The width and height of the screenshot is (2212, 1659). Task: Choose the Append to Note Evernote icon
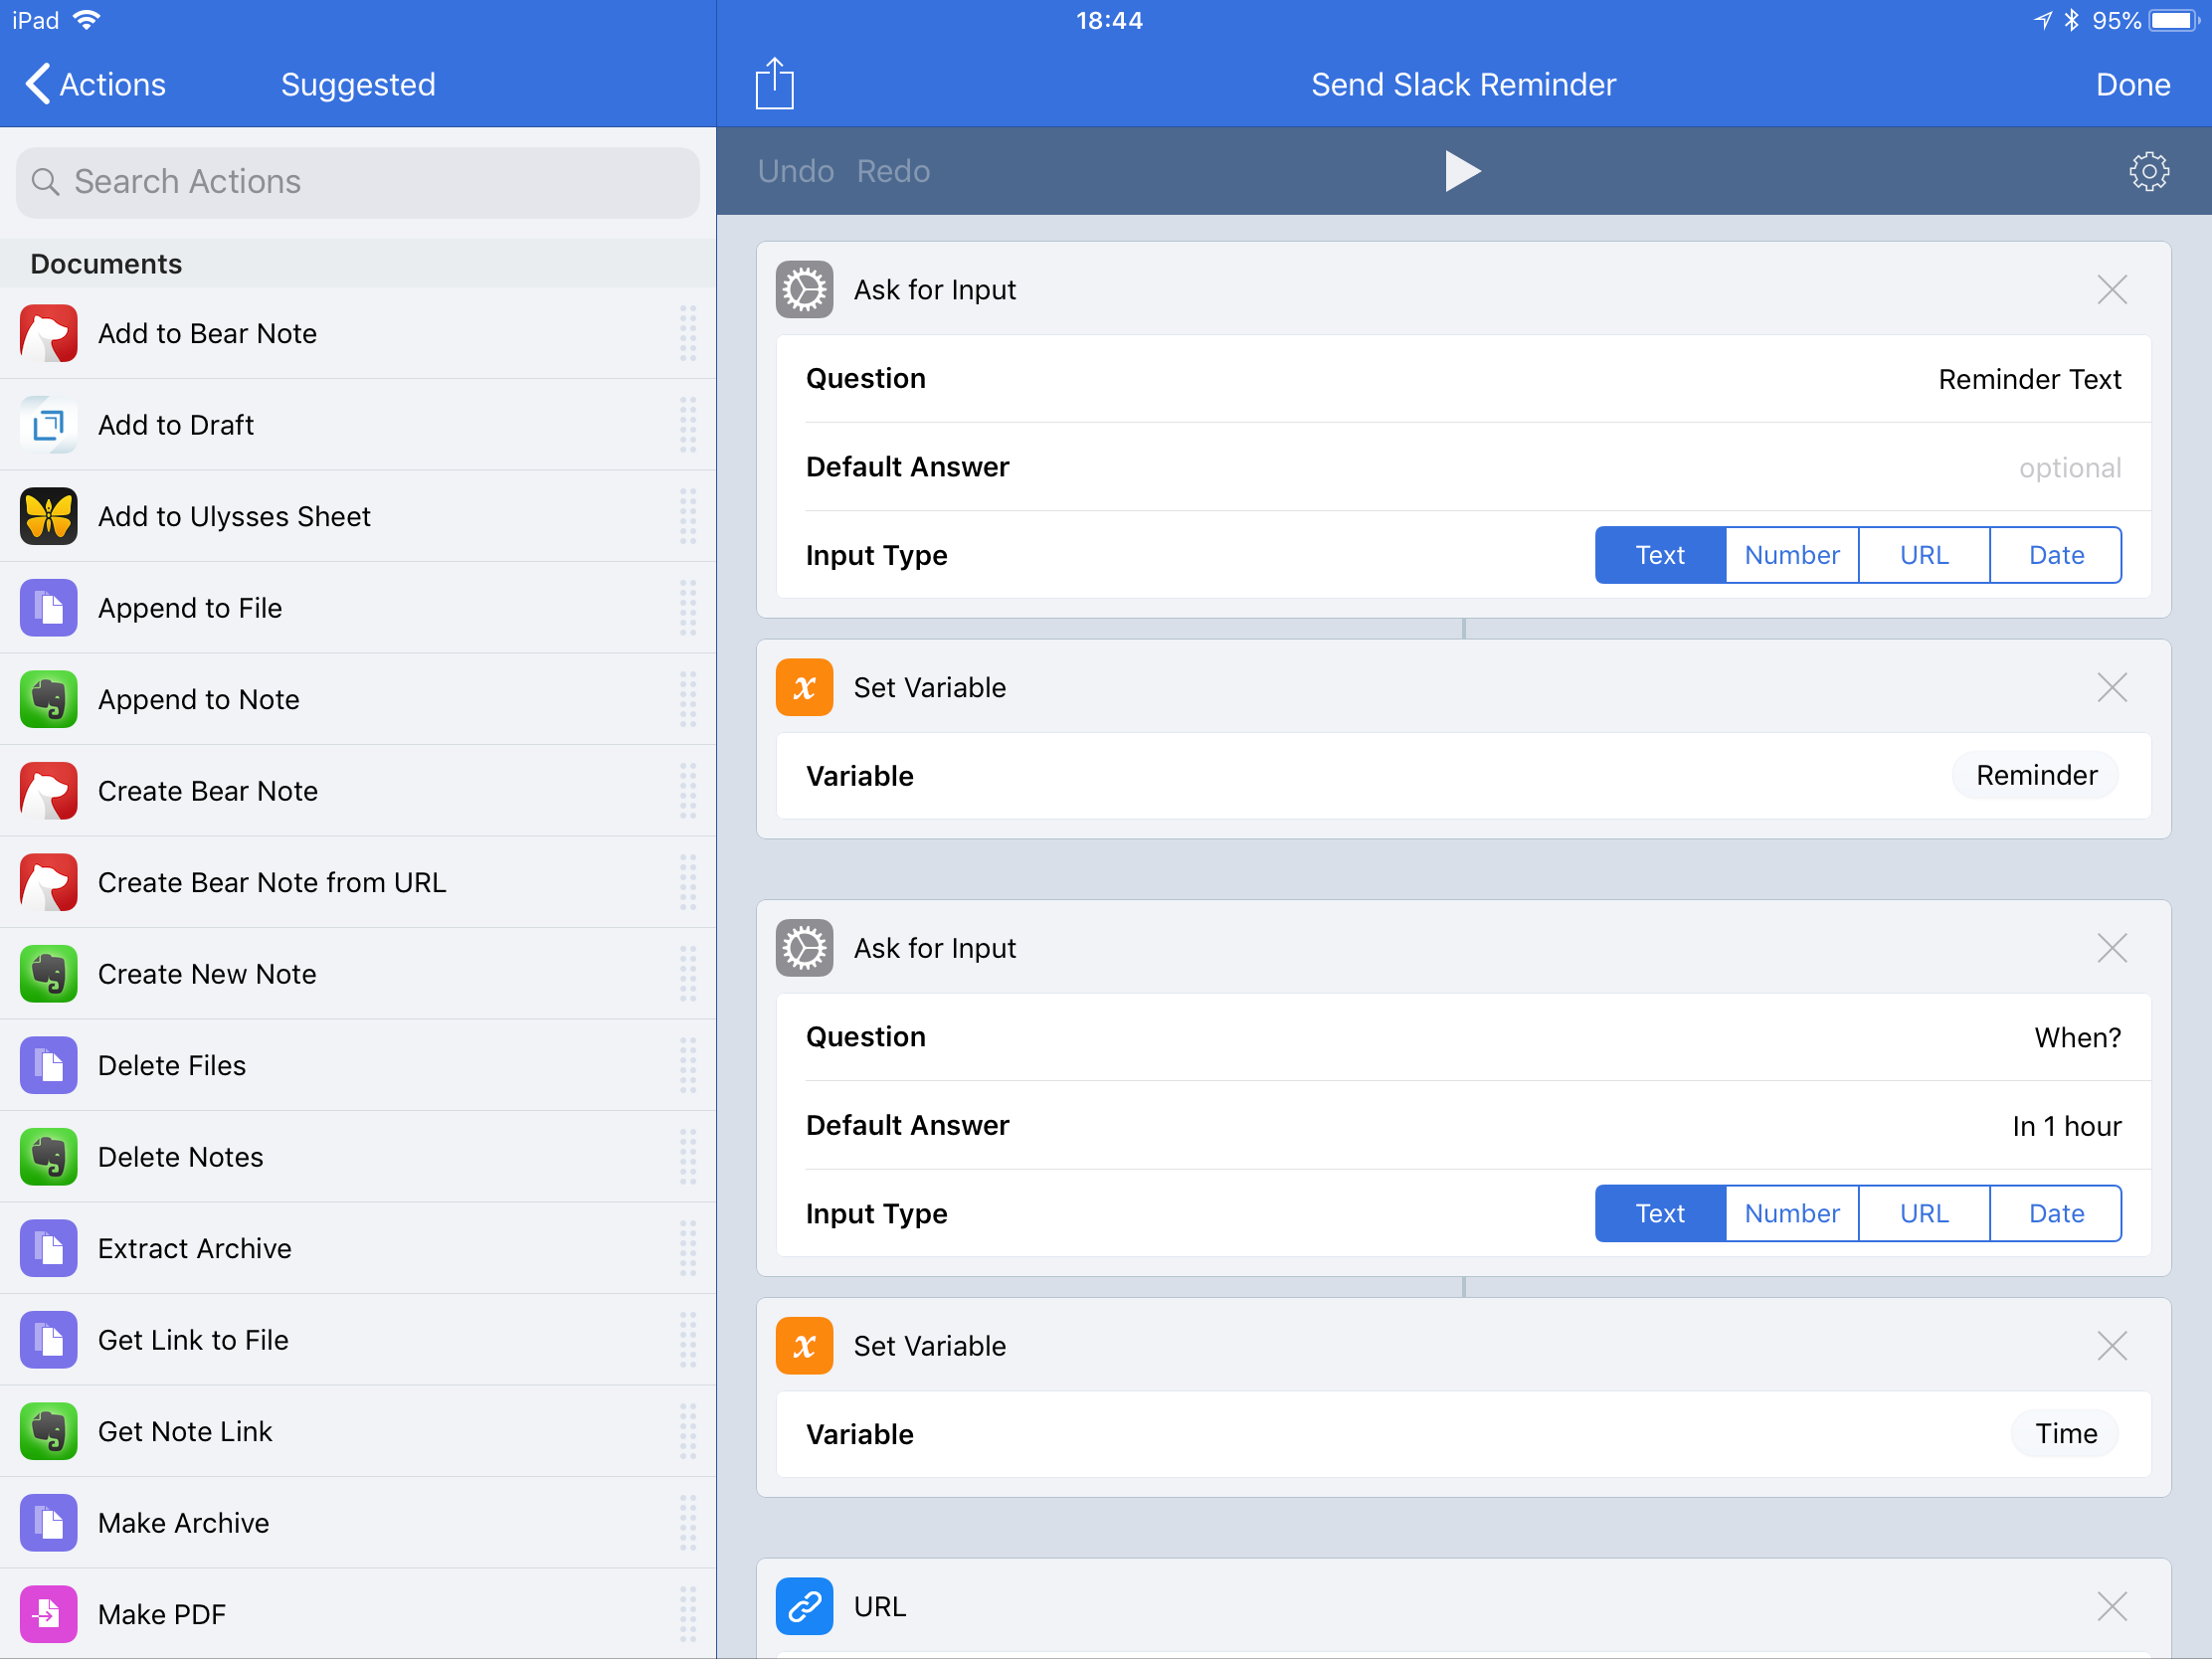(x=48, y=699)
